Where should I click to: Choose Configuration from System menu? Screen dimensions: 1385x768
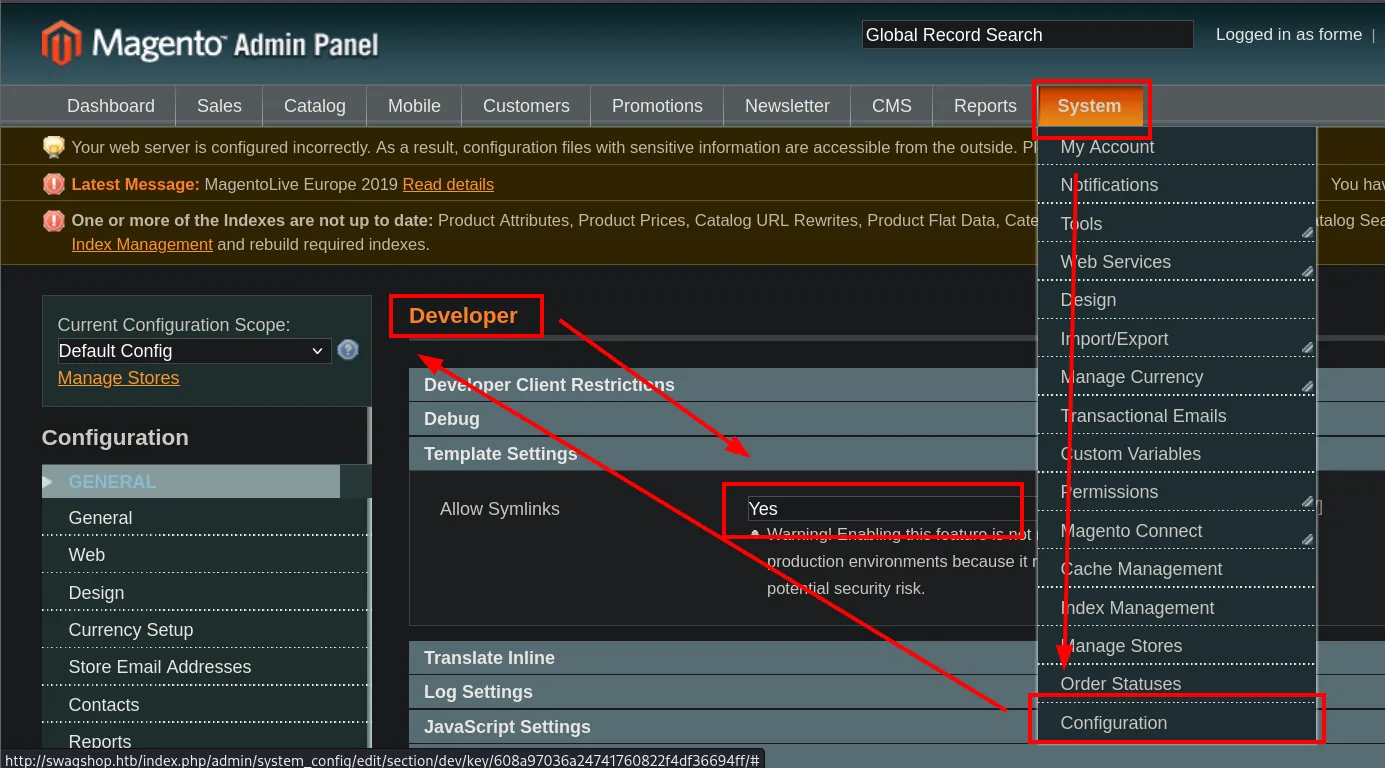pyautogui.click(x=1176, y=723)
